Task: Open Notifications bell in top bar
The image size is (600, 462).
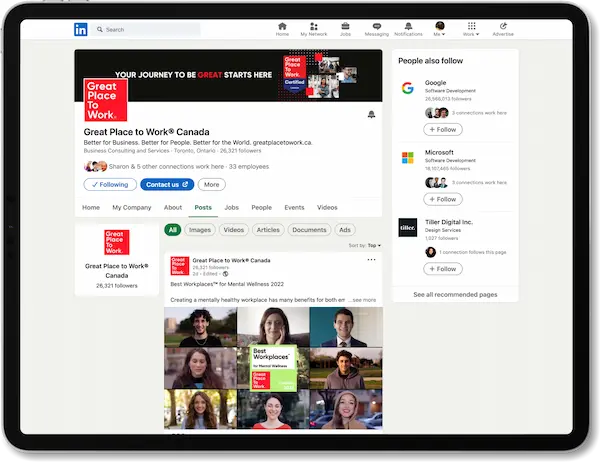Action: pos(408,29)
